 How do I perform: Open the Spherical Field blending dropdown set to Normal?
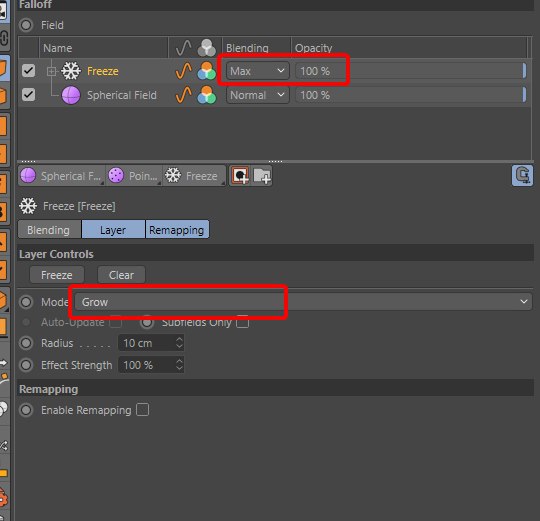[257, 95]
